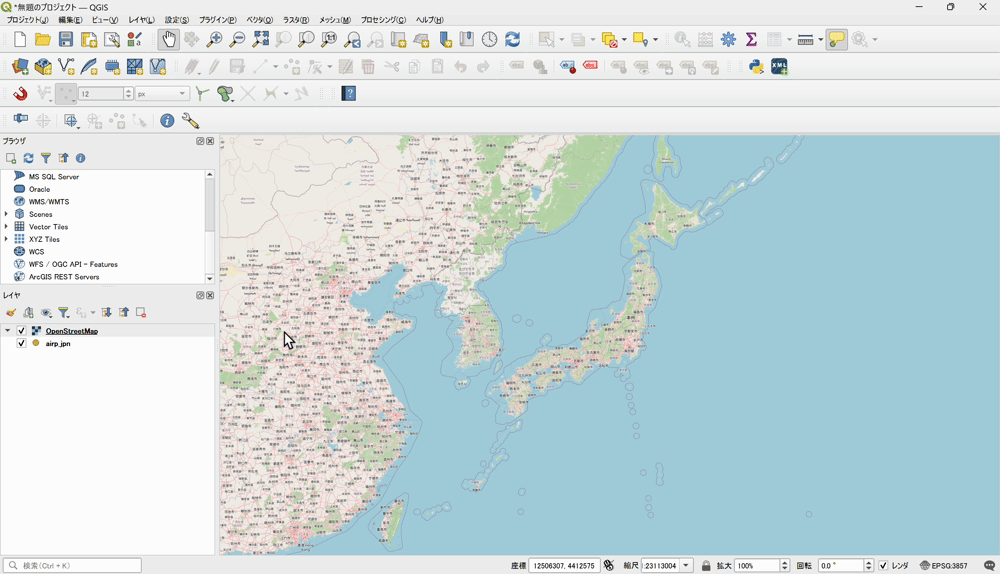The image size is (1000, 574).
Task: Collapse the OpenStreetMap layer group
Action: coord(8,331)
